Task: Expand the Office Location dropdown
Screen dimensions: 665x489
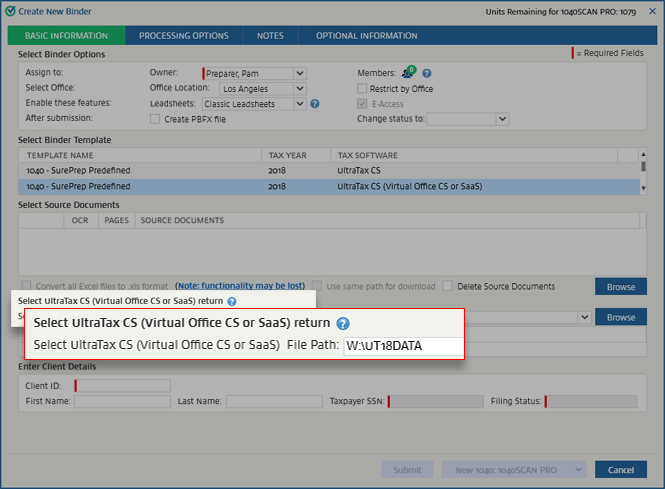Action: pos(300,88)
